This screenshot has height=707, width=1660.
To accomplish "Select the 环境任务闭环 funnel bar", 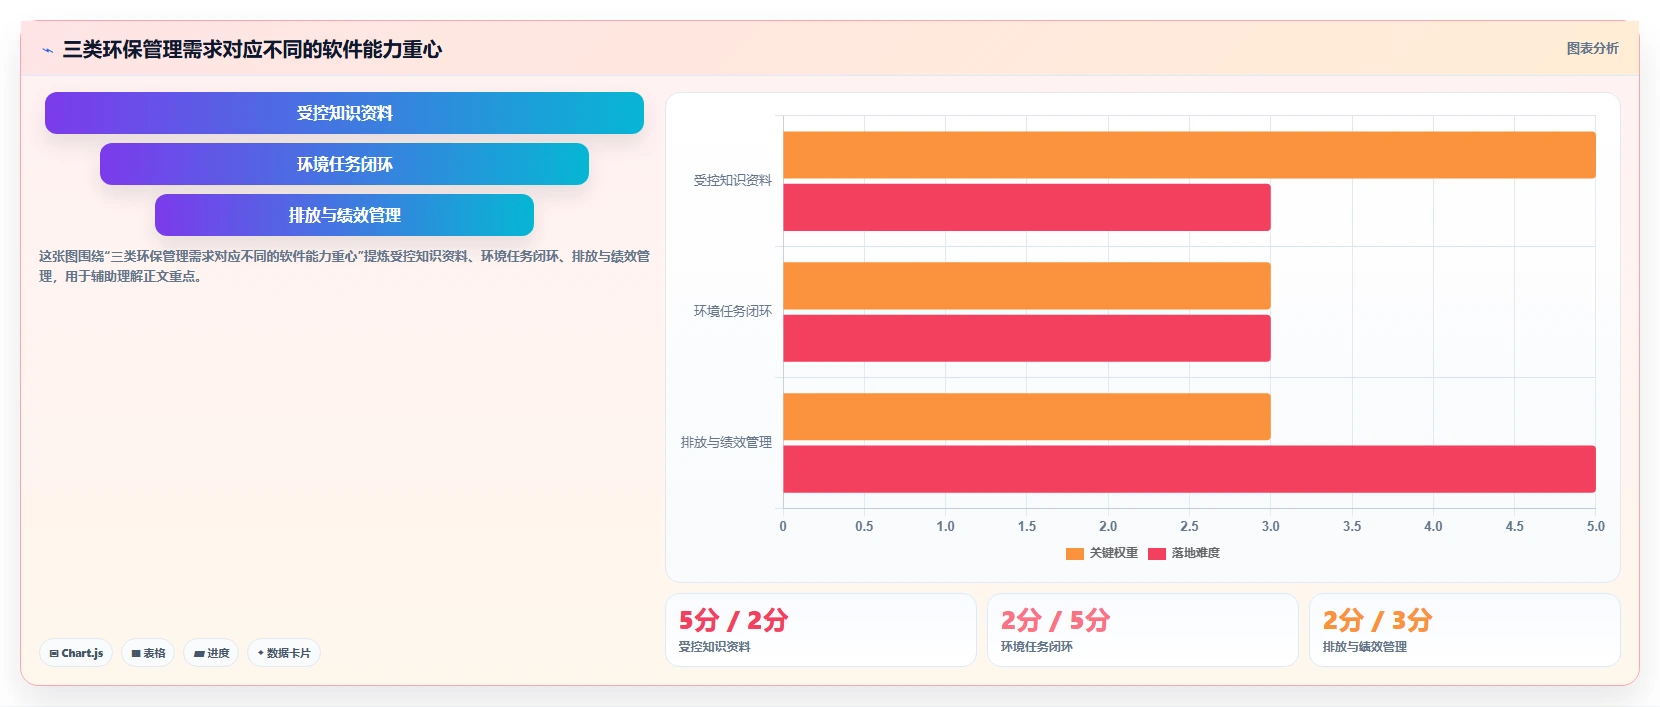I will (344, 164).
